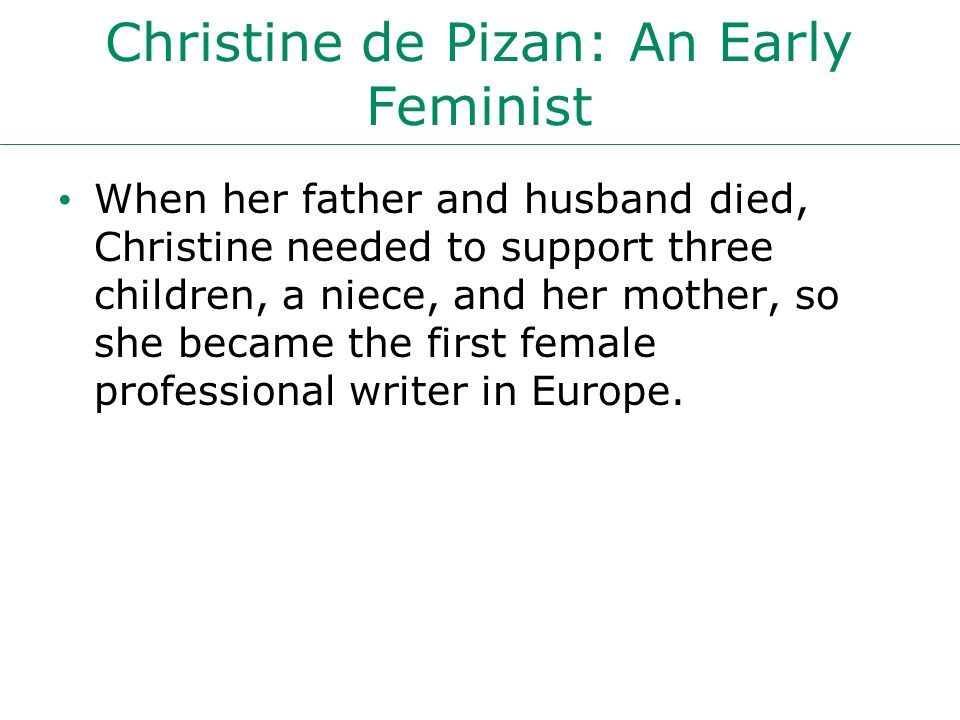
Task: Select the title word "Feminist"
Action: coord(480,107)
